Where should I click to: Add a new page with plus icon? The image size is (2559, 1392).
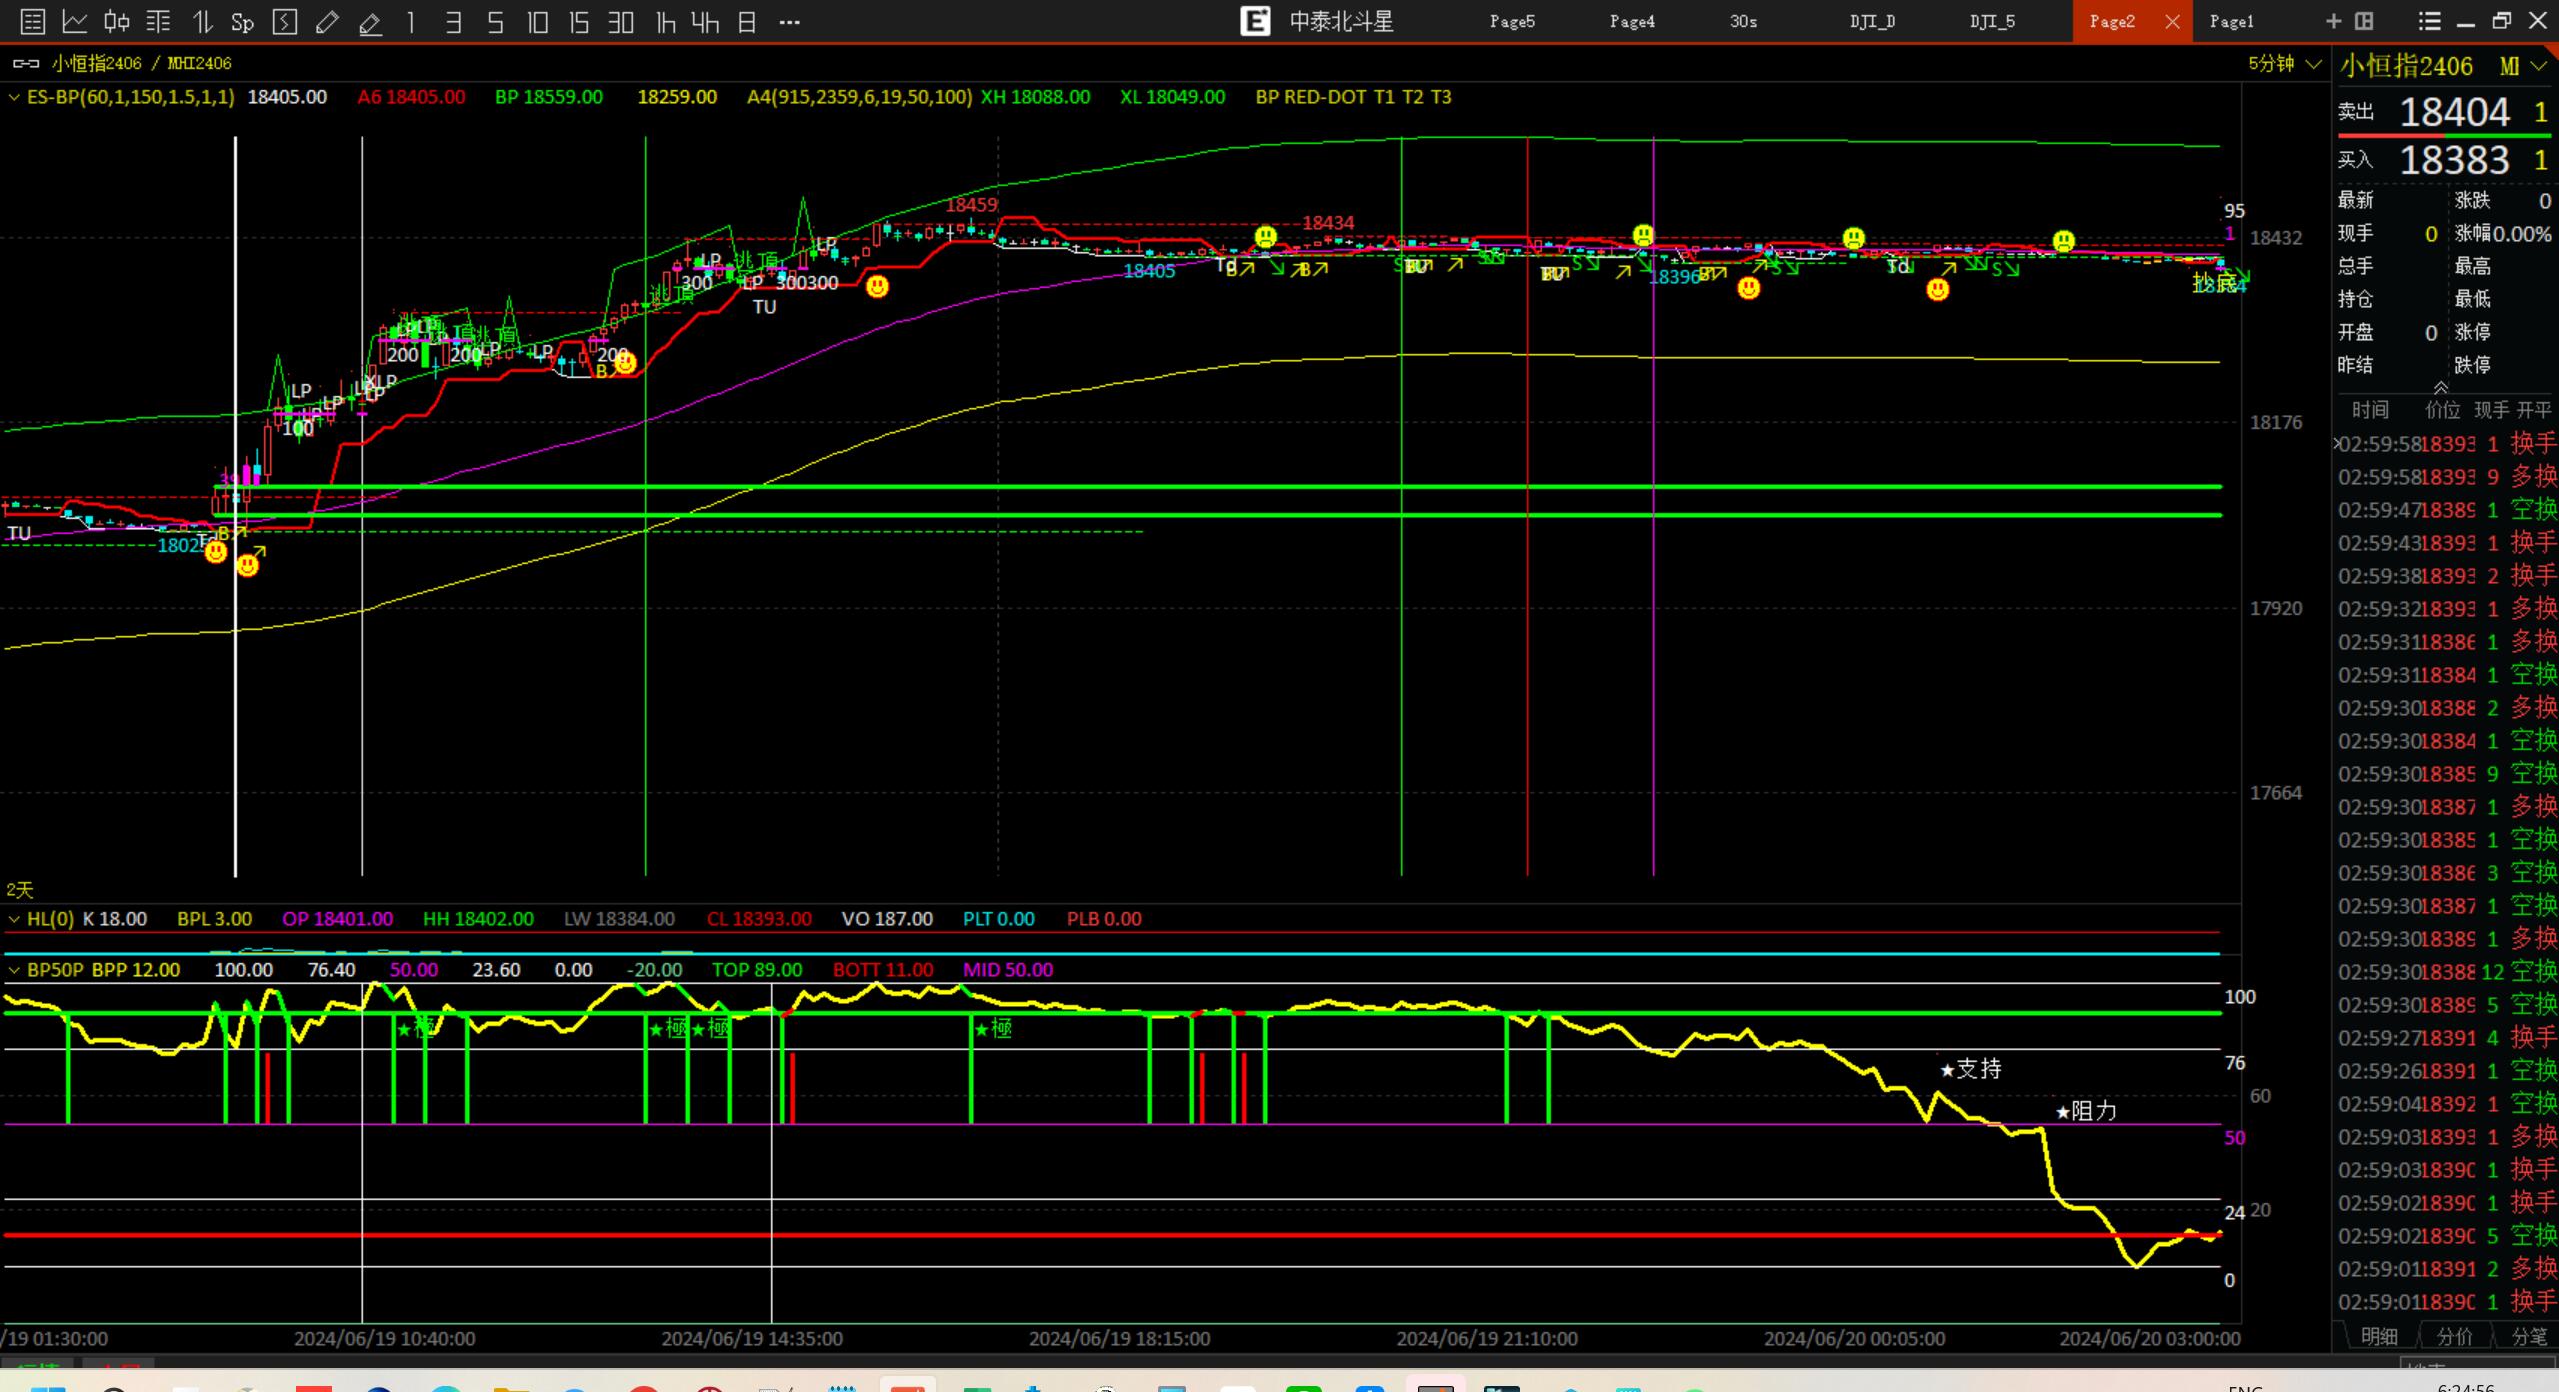pyautogui.click(x=2333, y=21)
